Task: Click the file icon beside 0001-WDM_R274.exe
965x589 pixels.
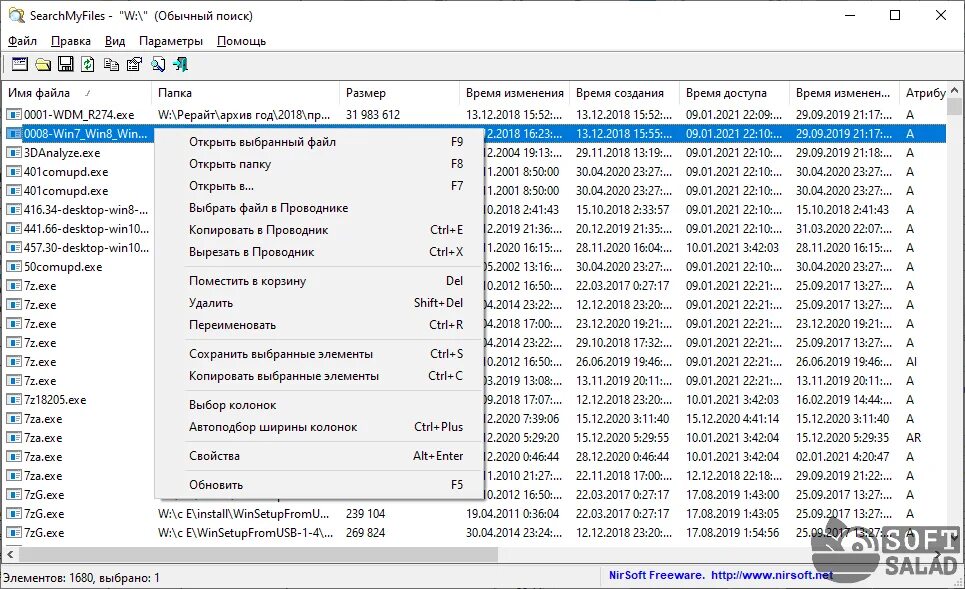Action: (x=14, y=114)
